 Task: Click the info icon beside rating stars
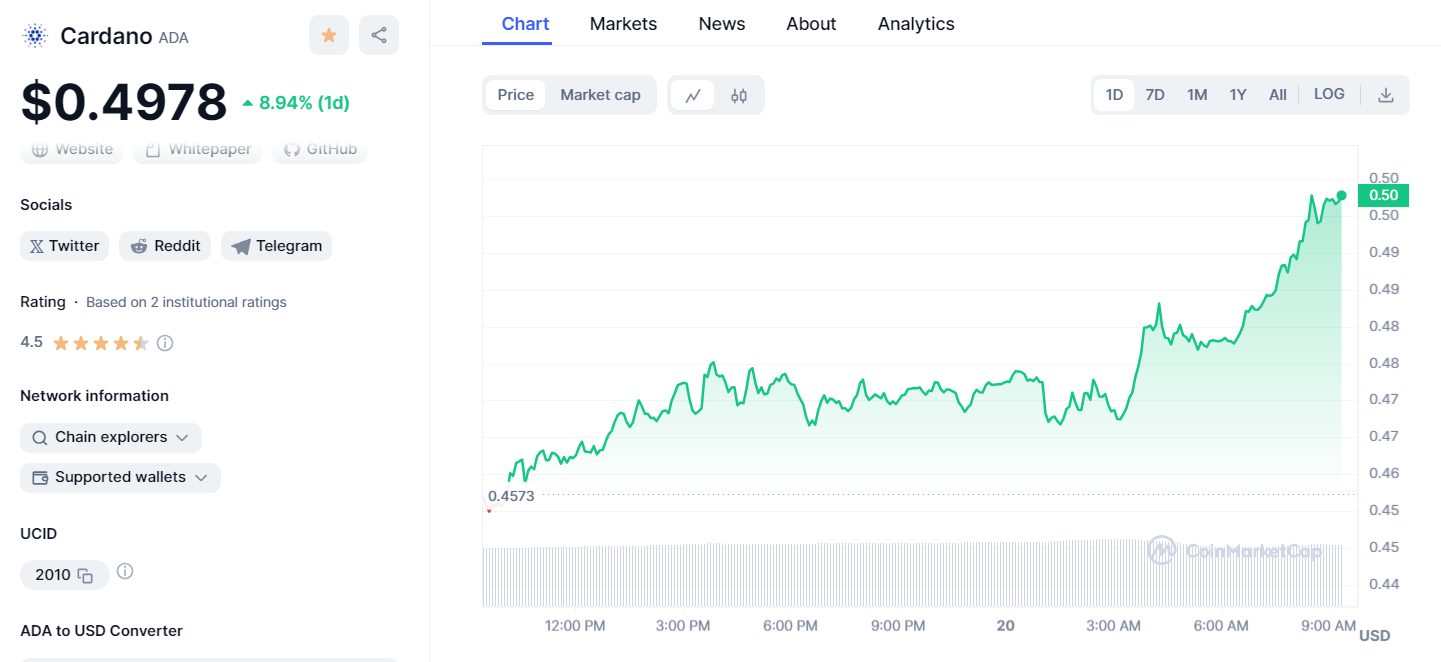coord(165,343)
